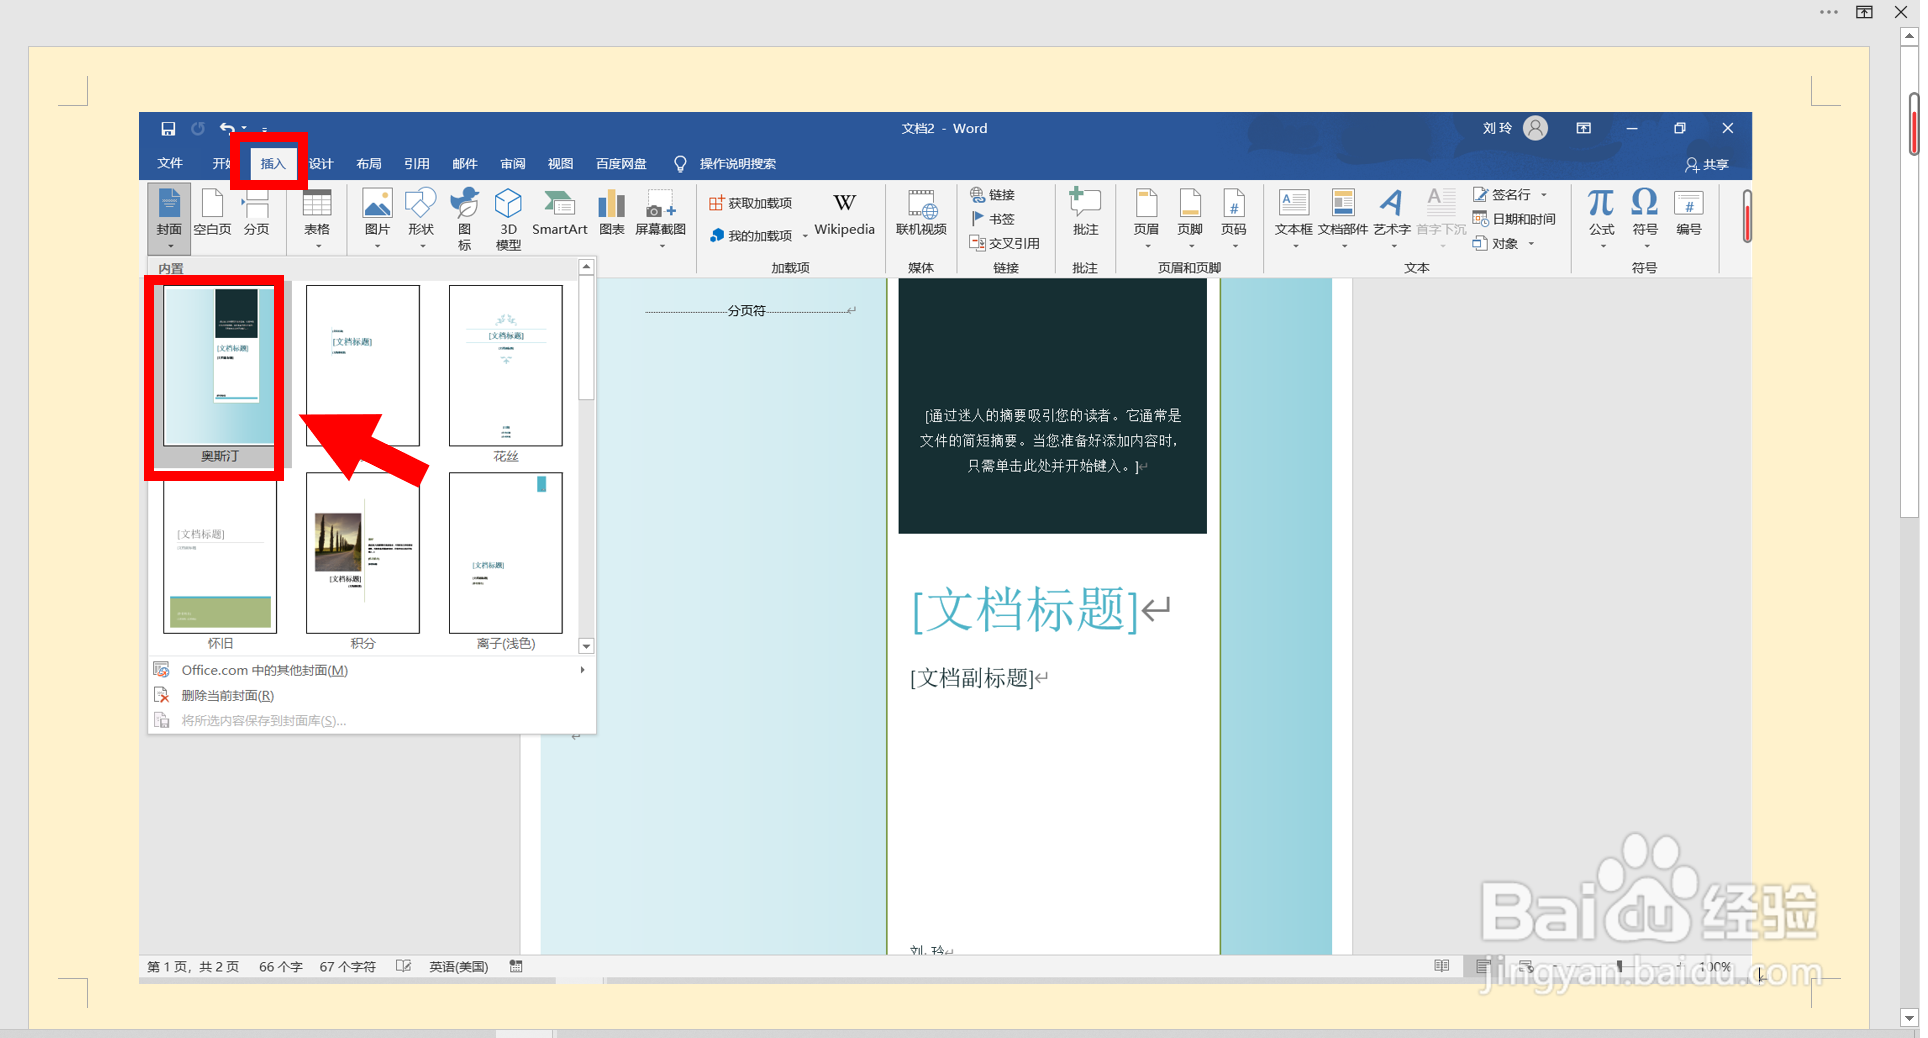Add a 批注 comment
Screen dimensions: 1928x1038
tap(1085, 213)
